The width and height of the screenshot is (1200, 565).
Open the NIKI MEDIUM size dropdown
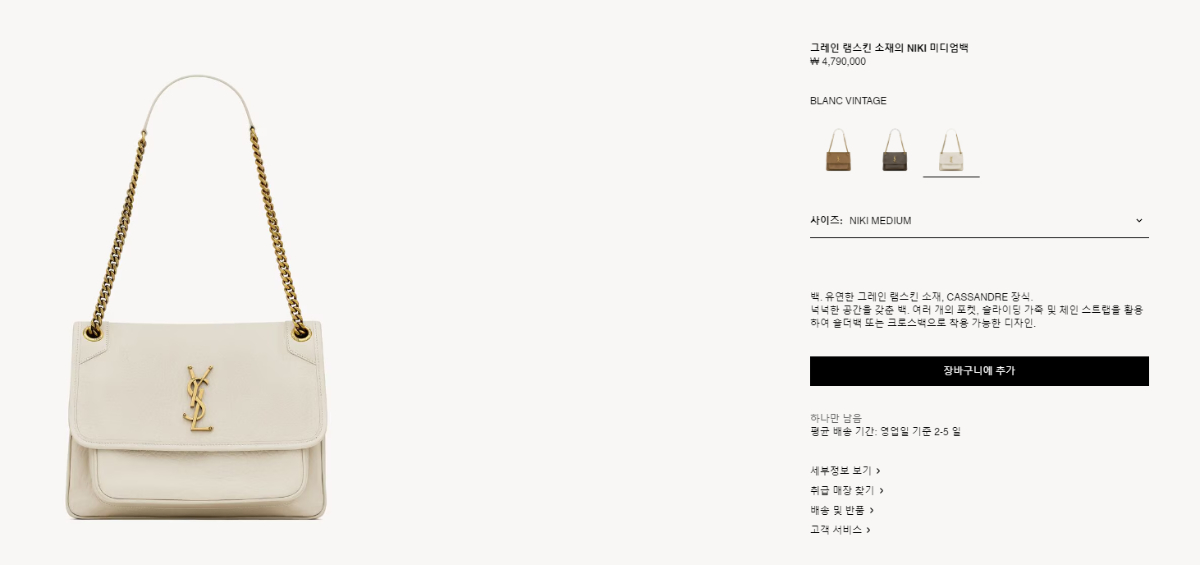click(x=979, y=220)
